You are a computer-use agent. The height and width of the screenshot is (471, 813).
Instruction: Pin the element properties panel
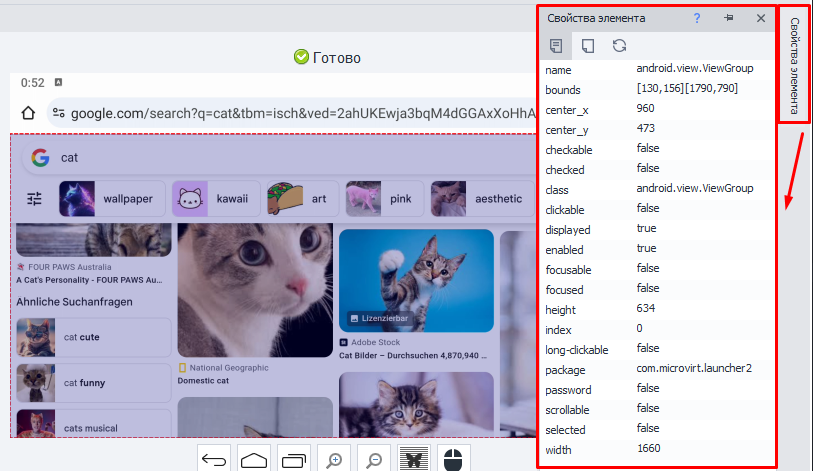point(728,18)
